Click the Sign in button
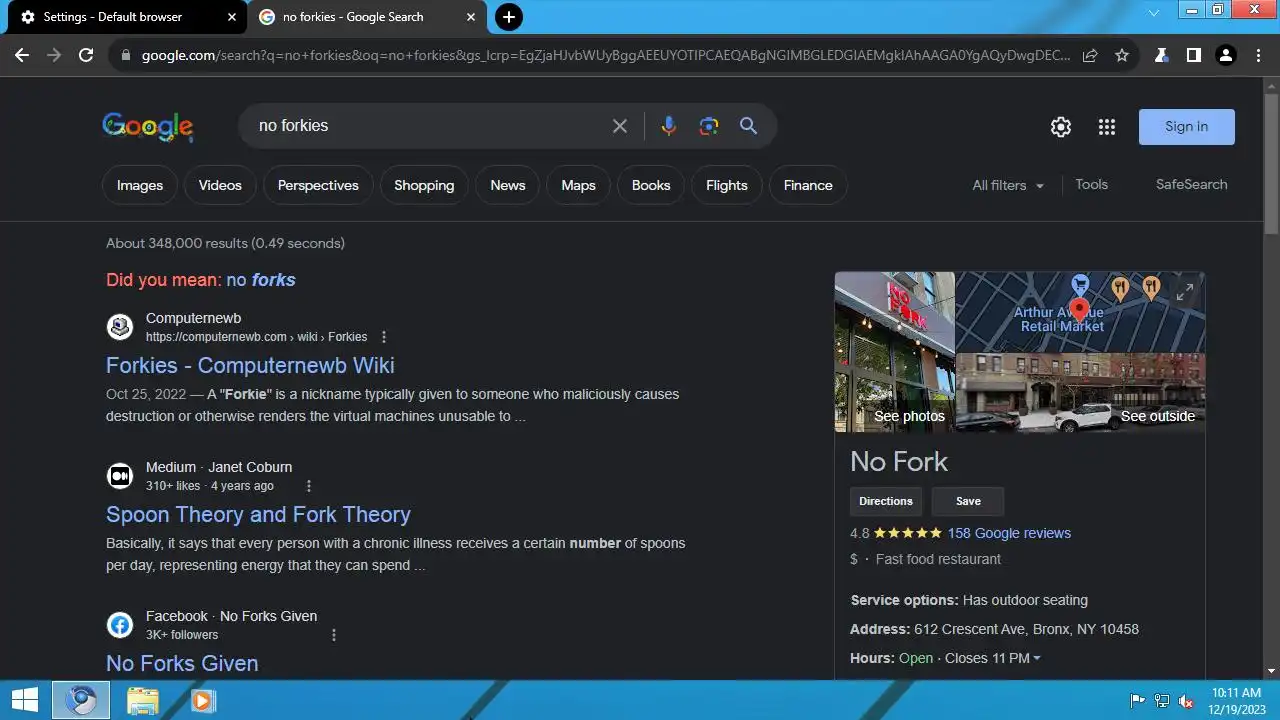The height and width of the screenshot is (720, 1280). (x=1186, y=127)
